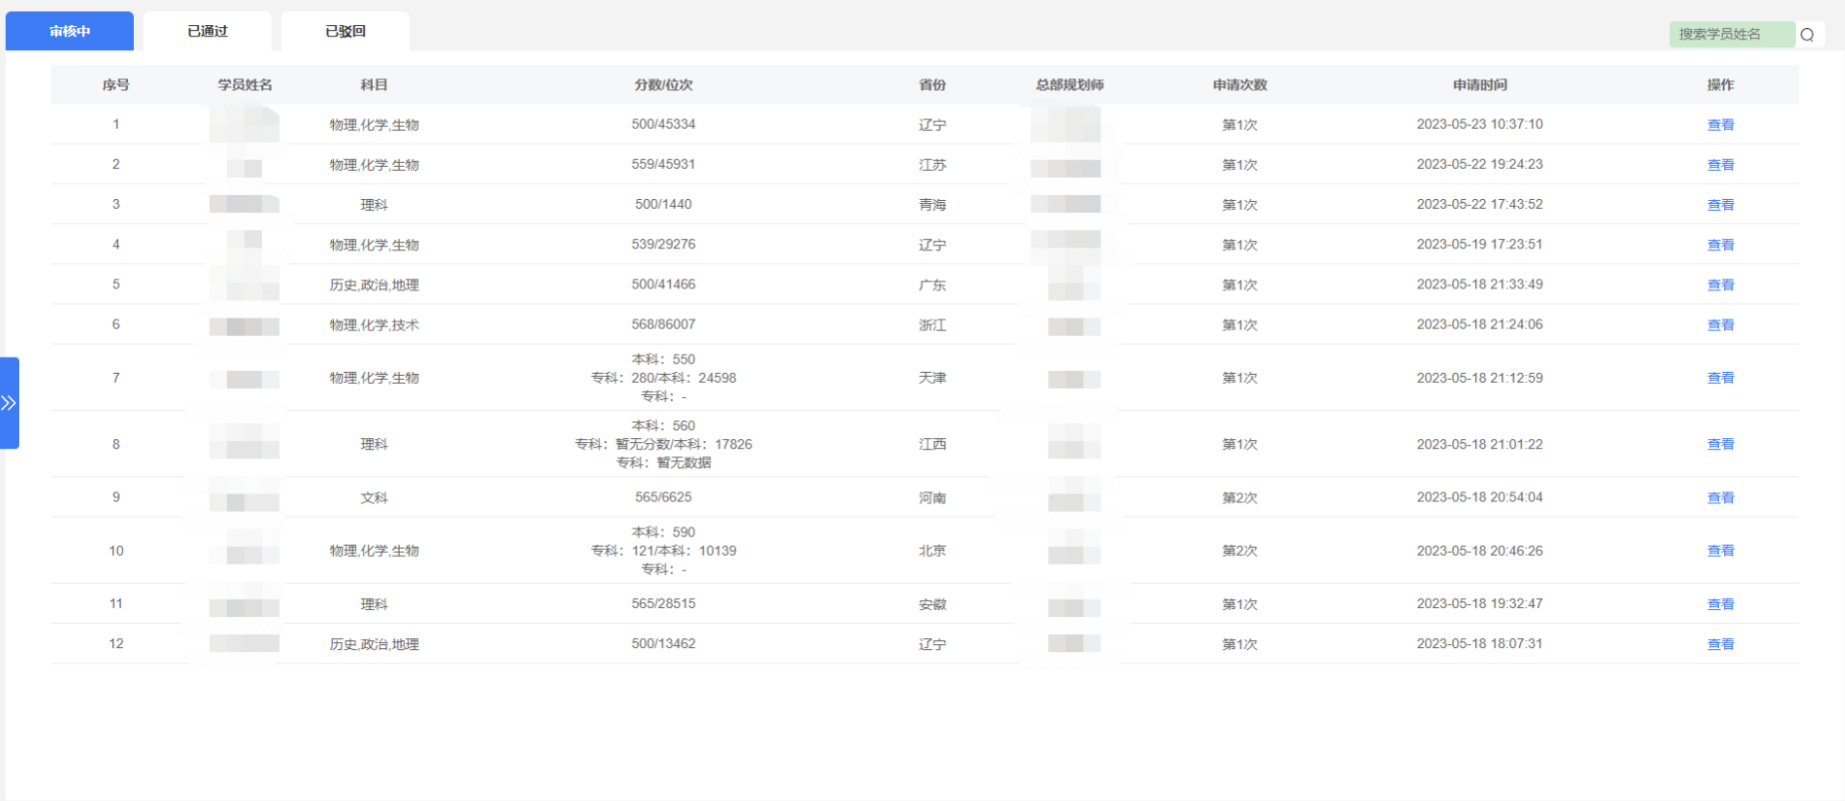1845x801 pixels.
Task: Open 查看 for row 4 scoring 539/29276
Action: tap(1720, 245)
